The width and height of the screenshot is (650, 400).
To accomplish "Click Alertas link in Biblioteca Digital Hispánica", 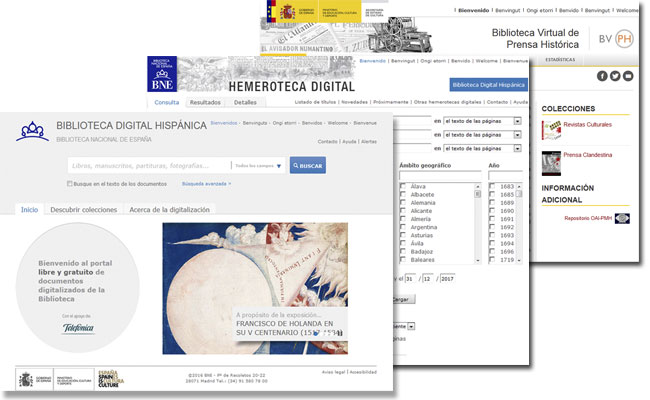I will pos(369,141).
